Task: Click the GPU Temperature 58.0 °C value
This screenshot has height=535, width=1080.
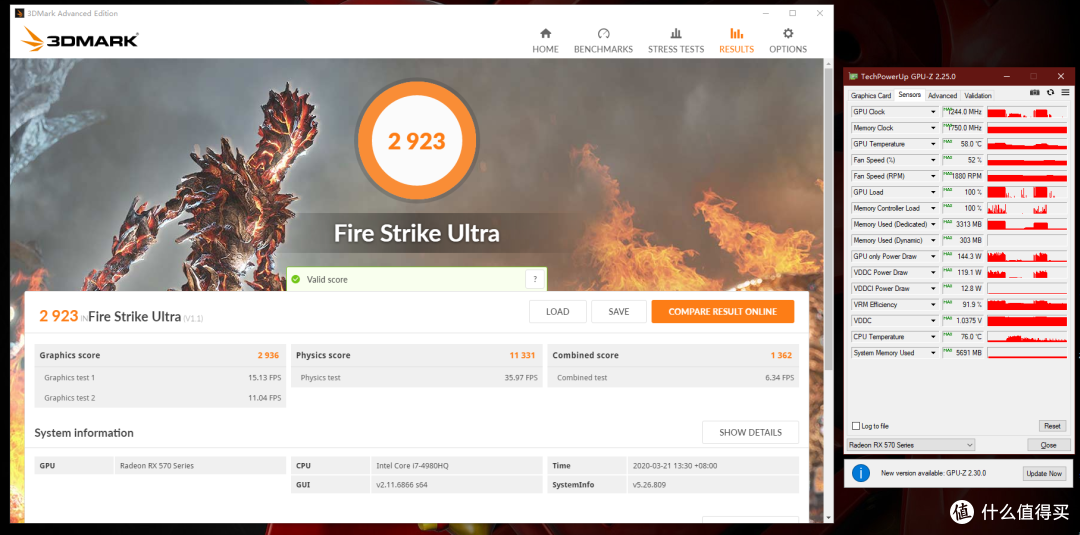Action: [x=963, y=144]
